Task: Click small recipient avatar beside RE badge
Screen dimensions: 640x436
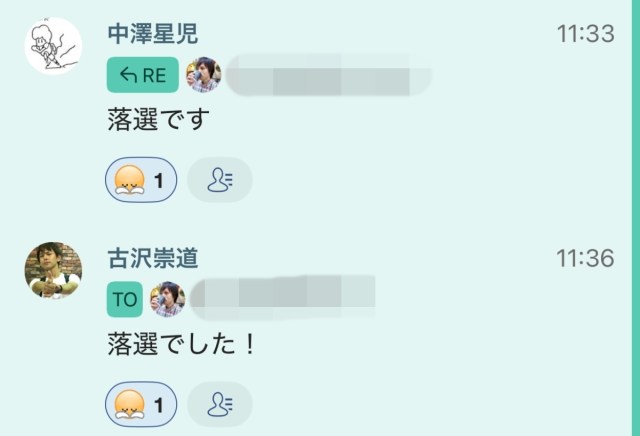Action: coord(204,75)
